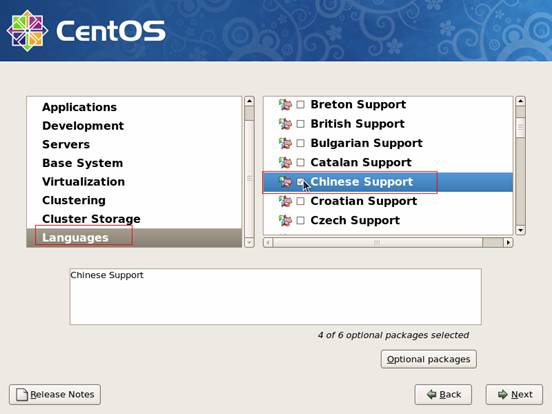The image size is (552, 414).
Task: Enable the British Support checkbox
Action: [300, 124]
